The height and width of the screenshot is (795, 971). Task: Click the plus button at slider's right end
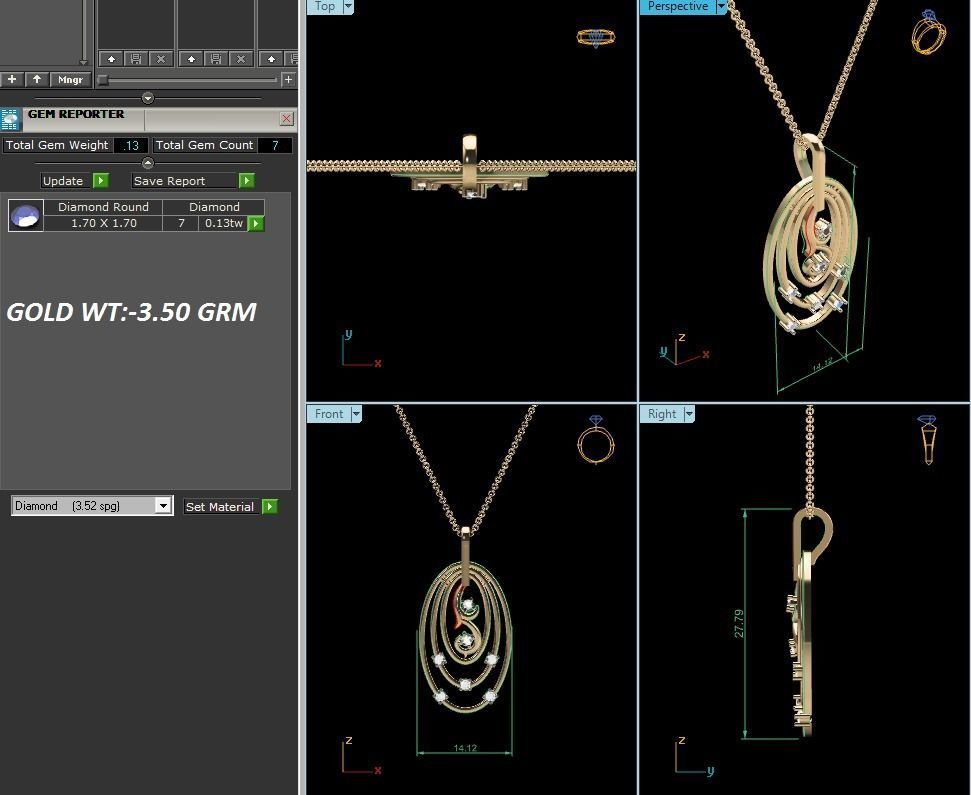[288, 79]
